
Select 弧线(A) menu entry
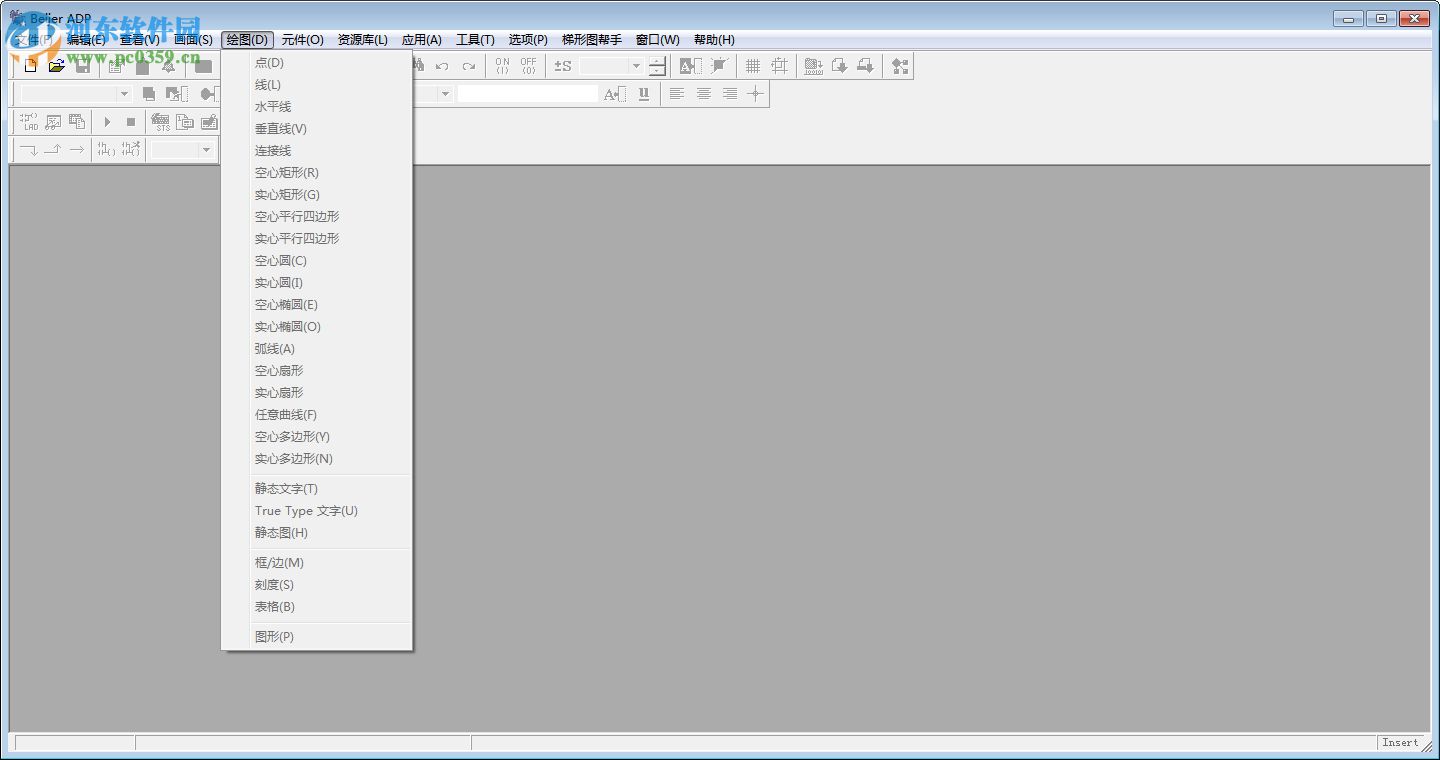coord(317,349)
